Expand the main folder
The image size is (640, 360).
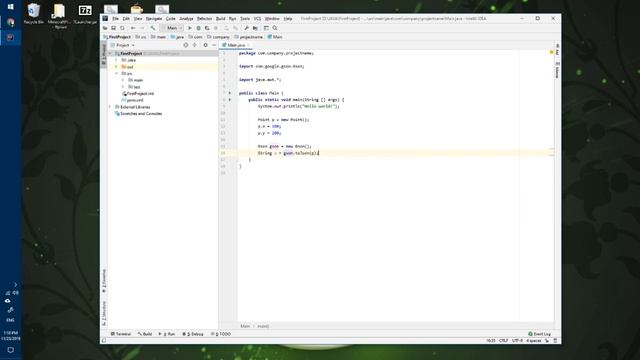(x=123, y=80)
